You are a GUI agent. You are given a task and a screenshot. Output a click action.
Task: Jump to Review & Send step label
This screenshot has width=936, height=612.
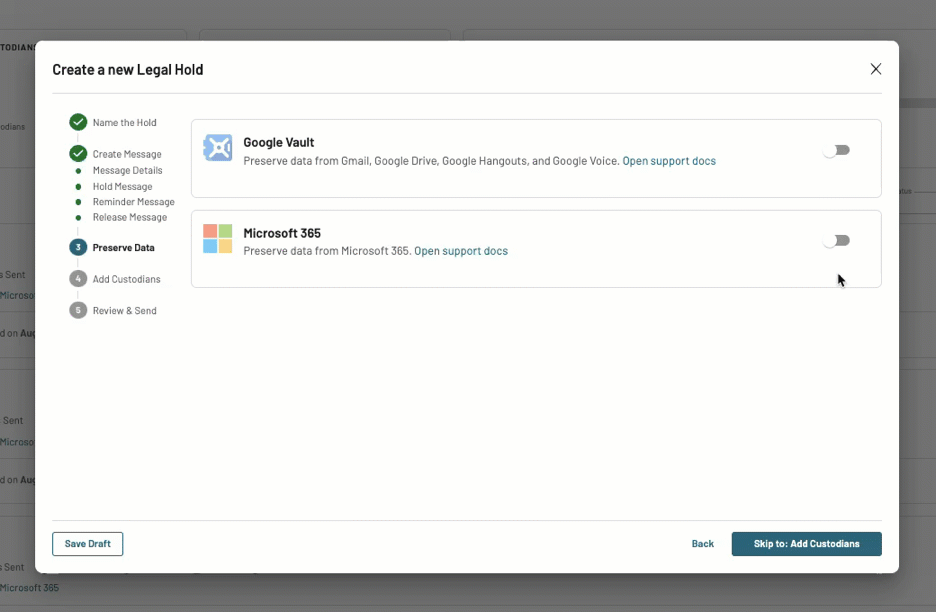tap(124, 311)
